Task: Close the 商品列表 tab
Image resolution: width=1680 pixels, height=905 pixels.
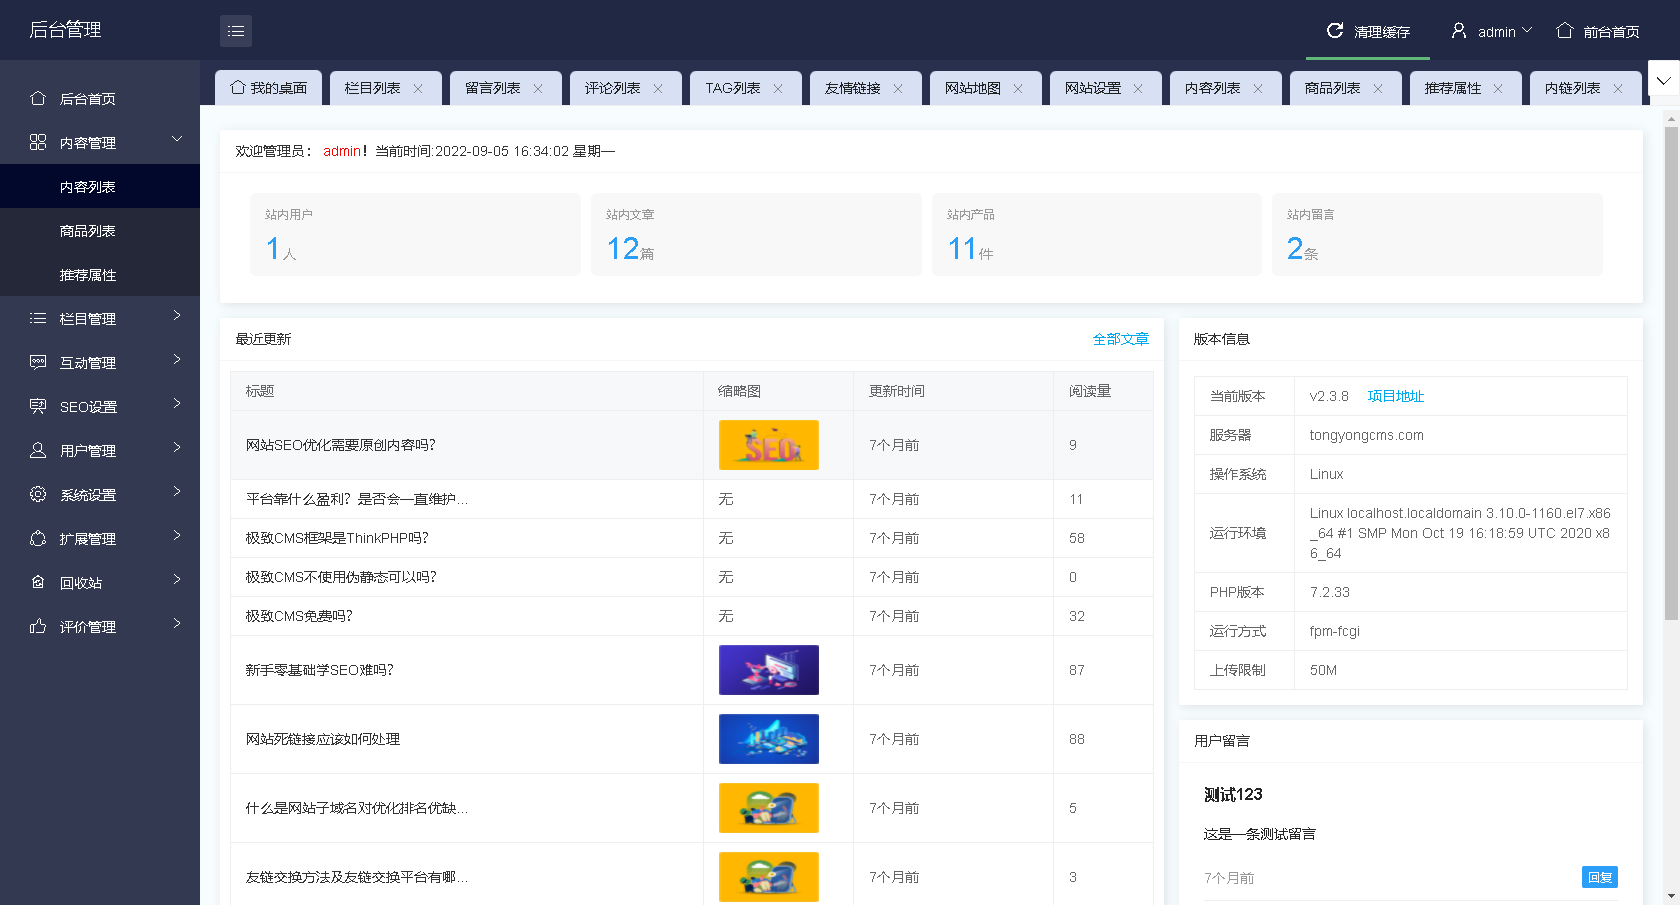Action: 1378,88
